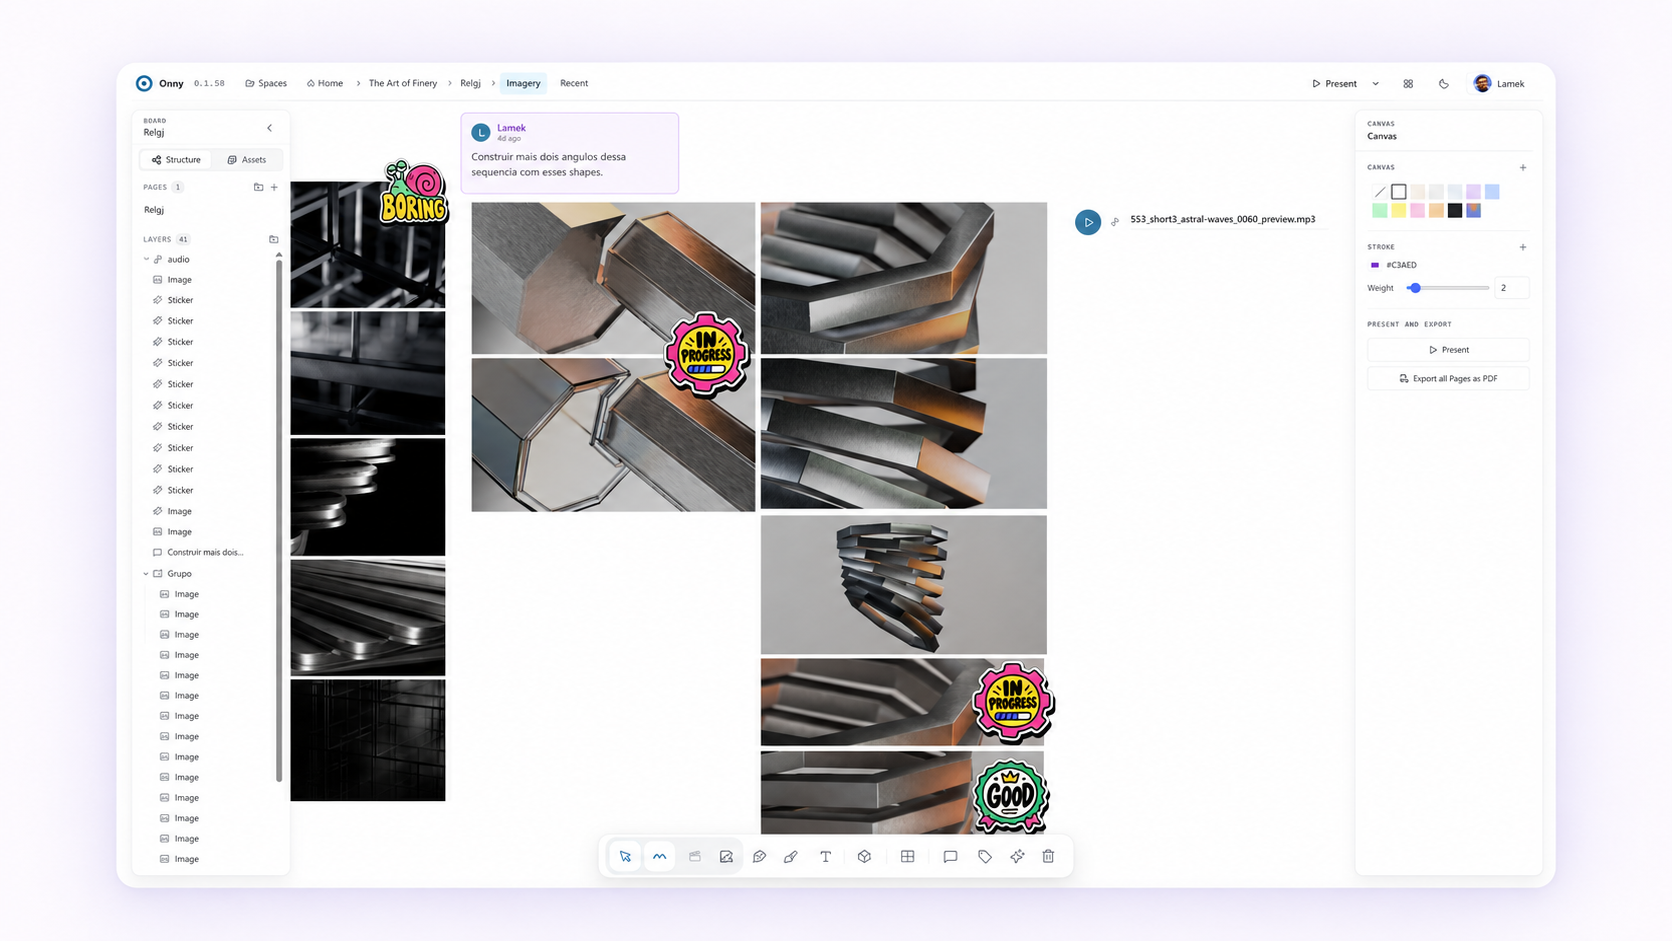Toggle dark mode moon icon

coord(1444,84)
